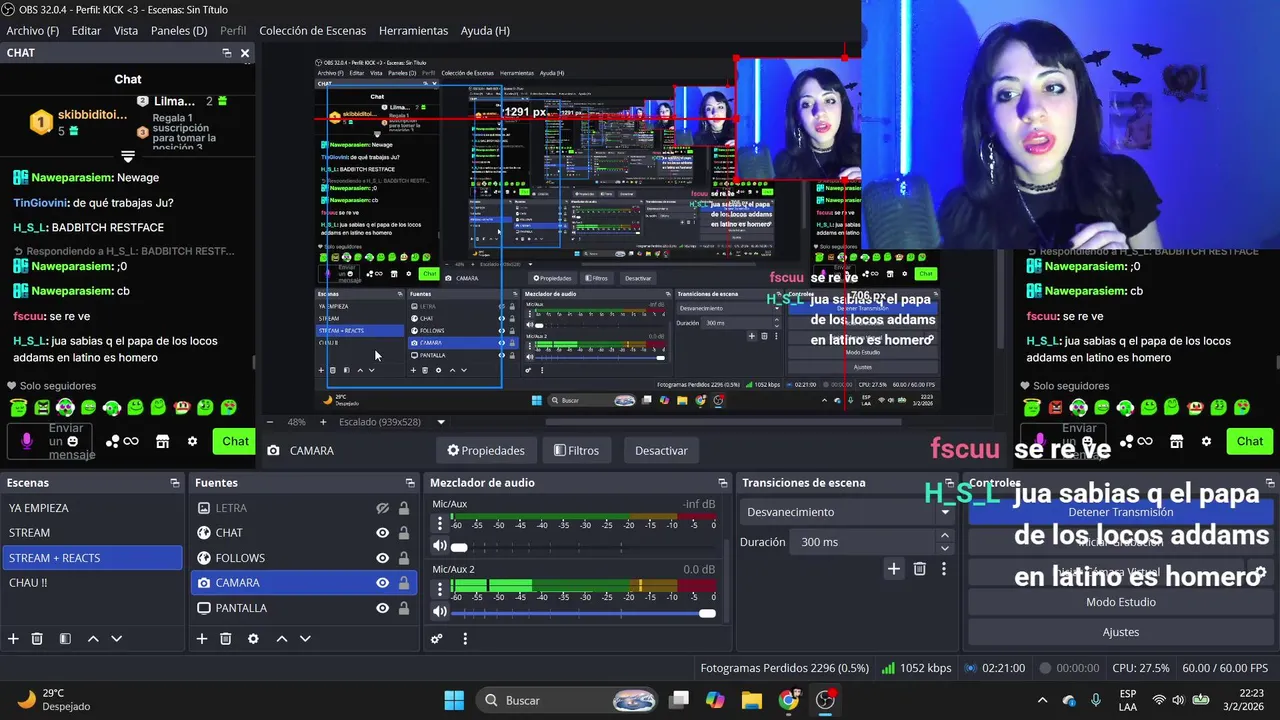1280x720 pixels.
Task: Decrease transition duration with down stepper
Action: pyautogui.click(x=944, y=548)
